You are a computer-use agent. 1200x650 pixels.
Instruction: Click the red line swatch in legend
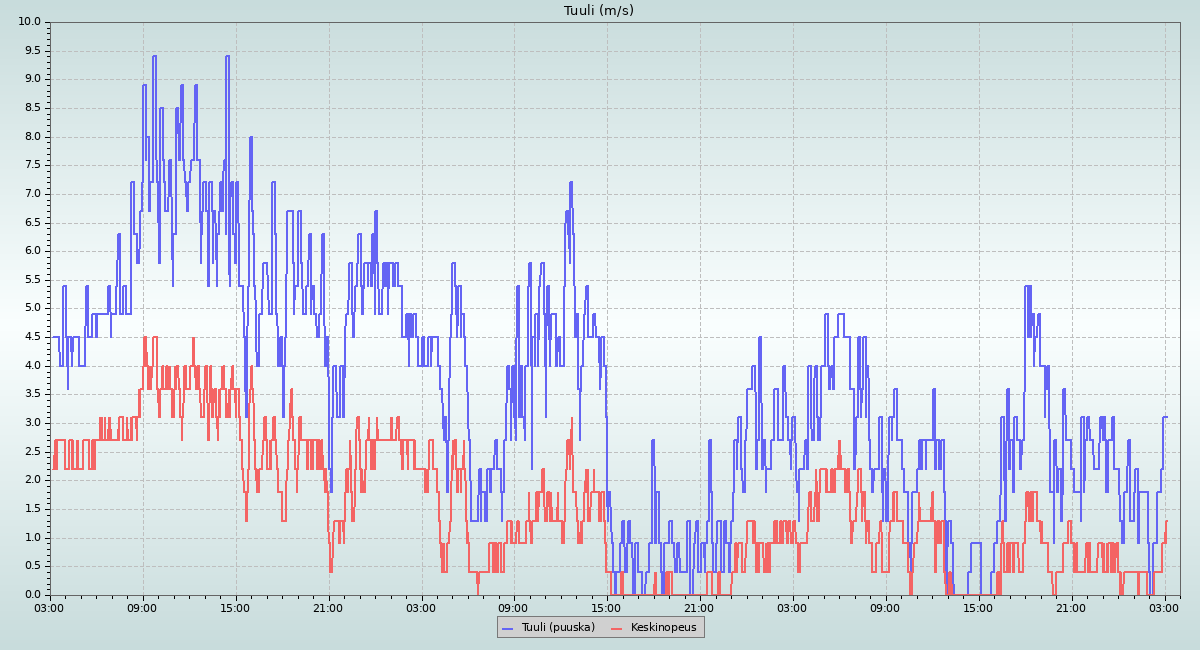coord(617,627)
